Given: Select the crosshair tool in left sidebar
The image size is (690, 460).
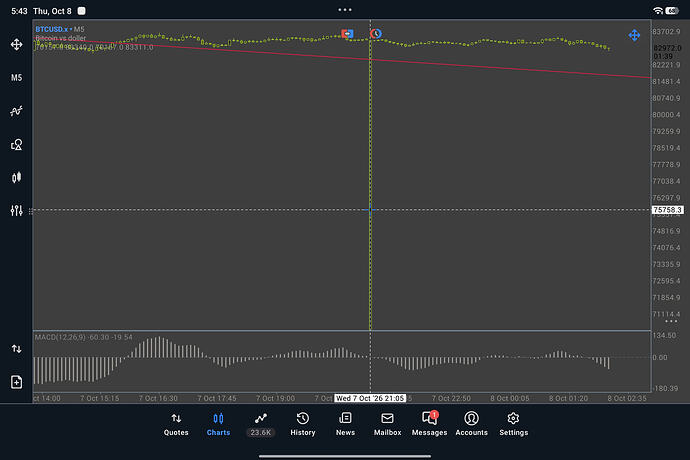Looking at the screenshot, I should 17,44.
